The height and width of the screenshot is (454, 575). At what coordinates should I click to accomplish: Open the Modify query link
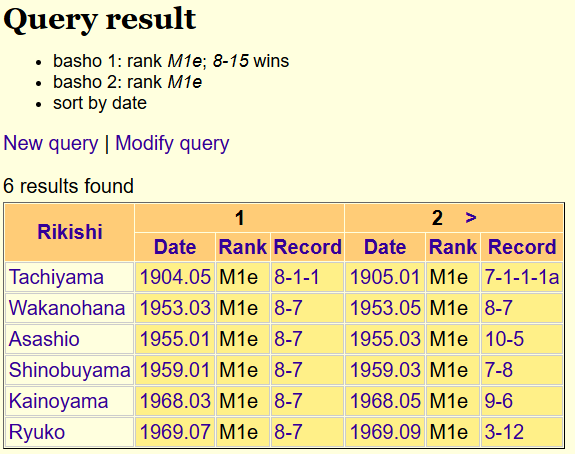(x=172, y=143)
